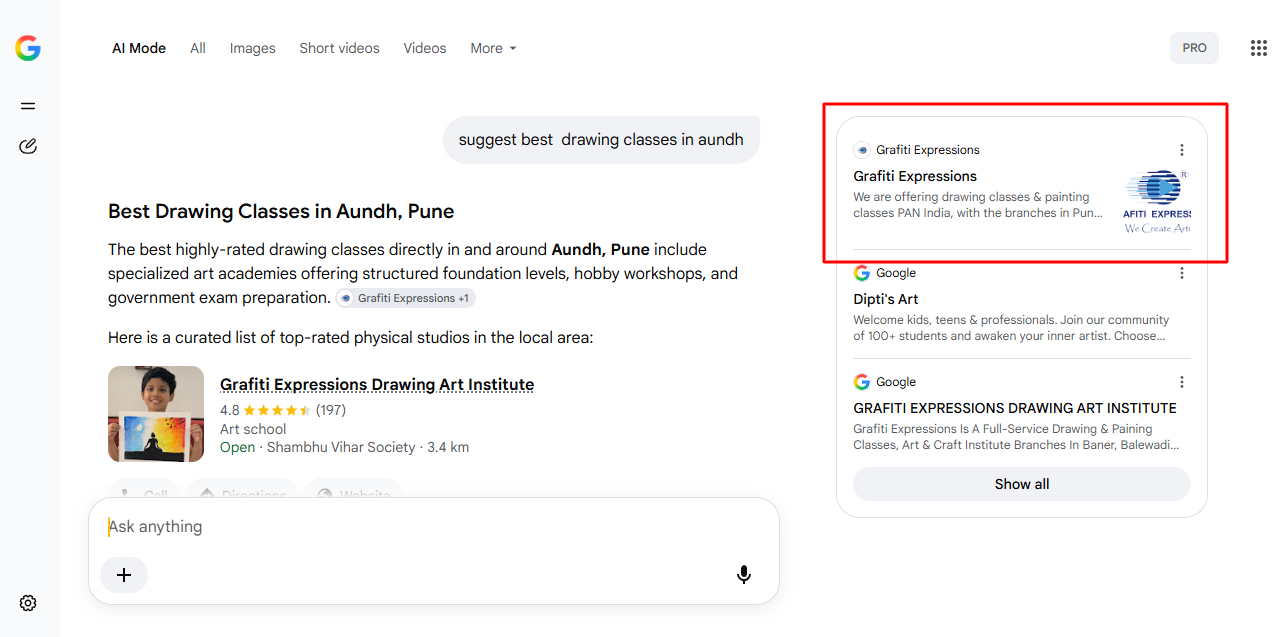Click the Show all button

click(1022, 484)
